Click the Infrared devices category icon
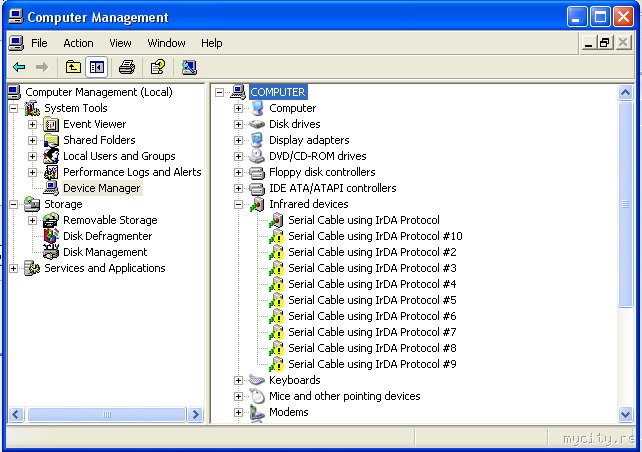The height and width of the screenshot is (452, 642). tap(257, 204)
